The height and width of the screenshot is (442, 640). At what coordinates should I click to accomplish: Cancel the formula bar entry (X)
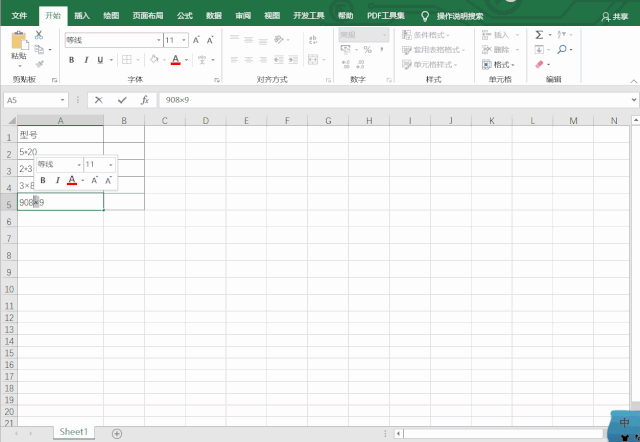[x=99, y=100]
